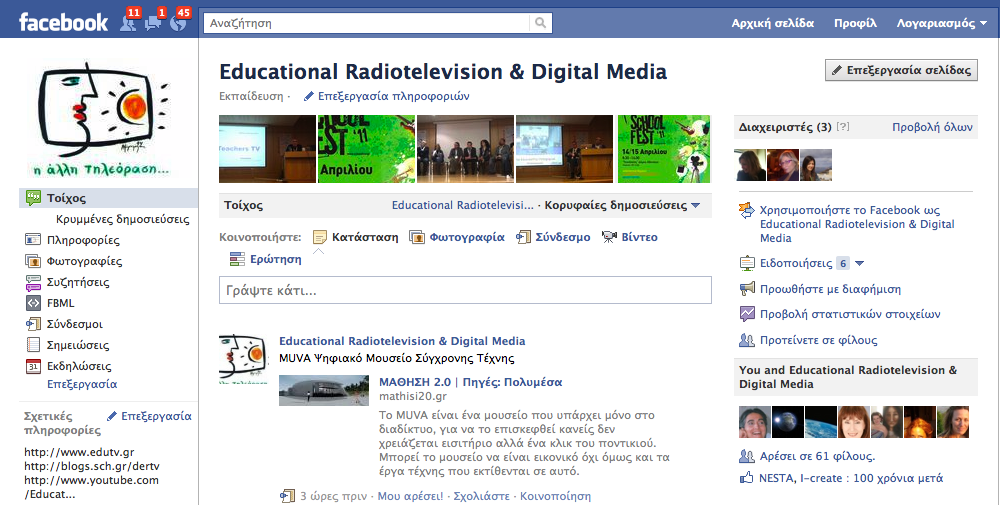The height and width of the screenshot is (505, 1000).
Task: Open http://www.edutv.gr link
Action: (79, 452)
